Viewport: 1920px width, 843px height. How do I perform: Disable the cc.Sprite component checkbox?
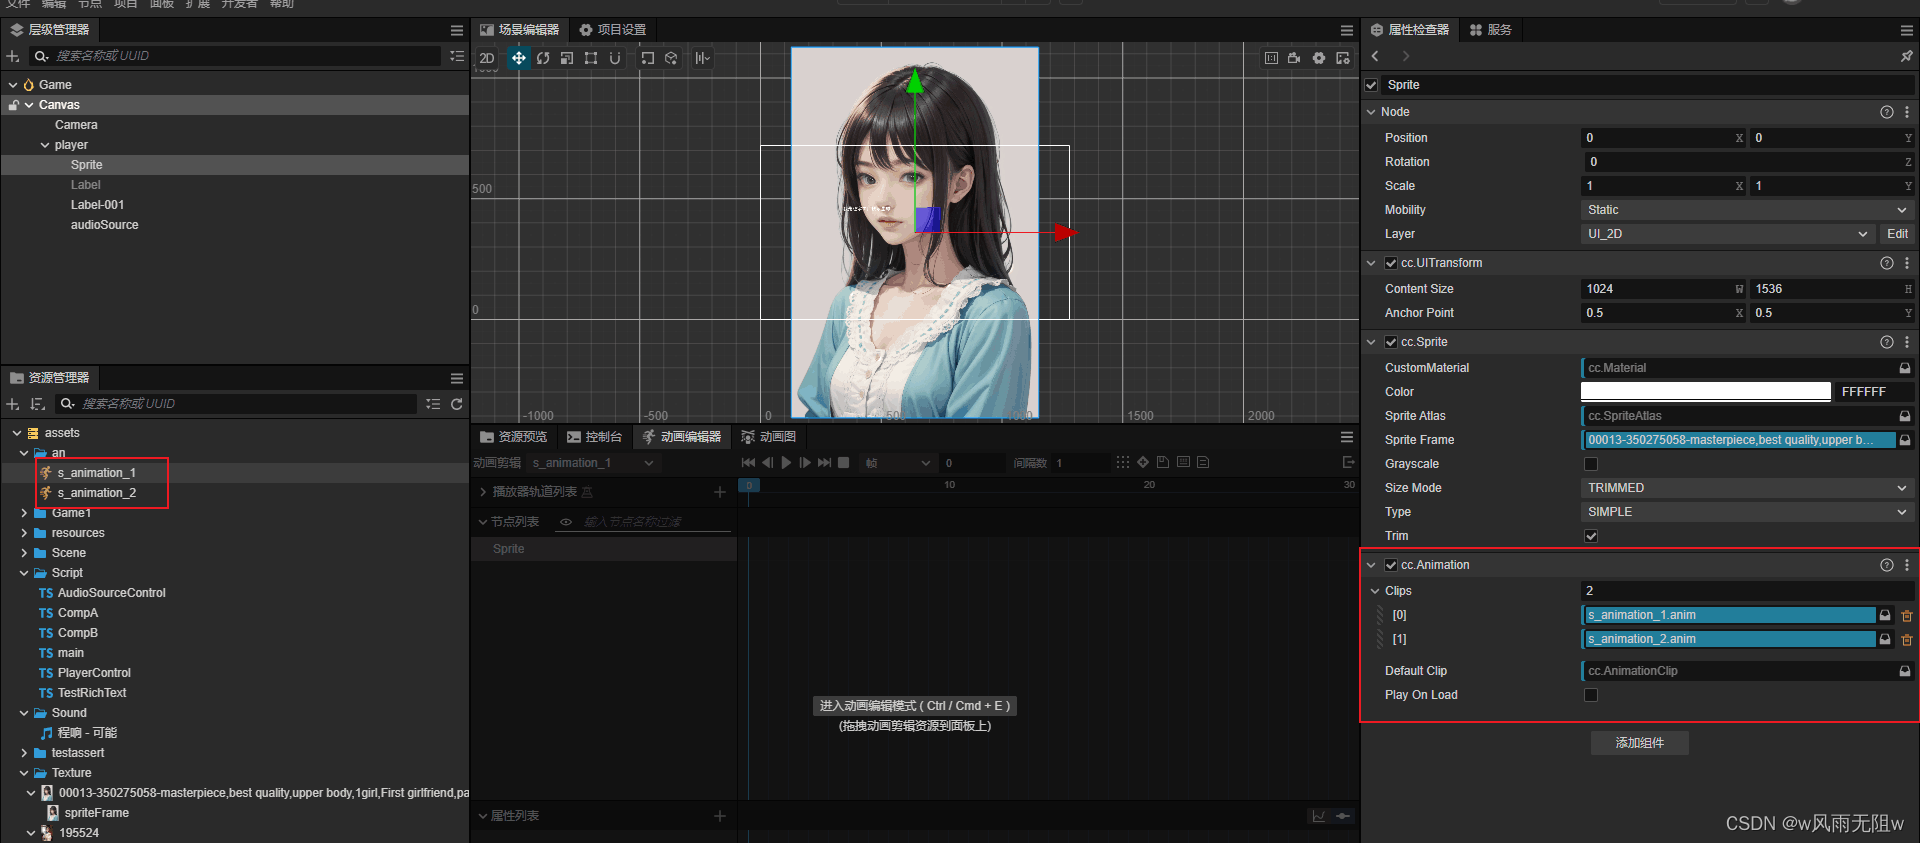click(1391, 342)
